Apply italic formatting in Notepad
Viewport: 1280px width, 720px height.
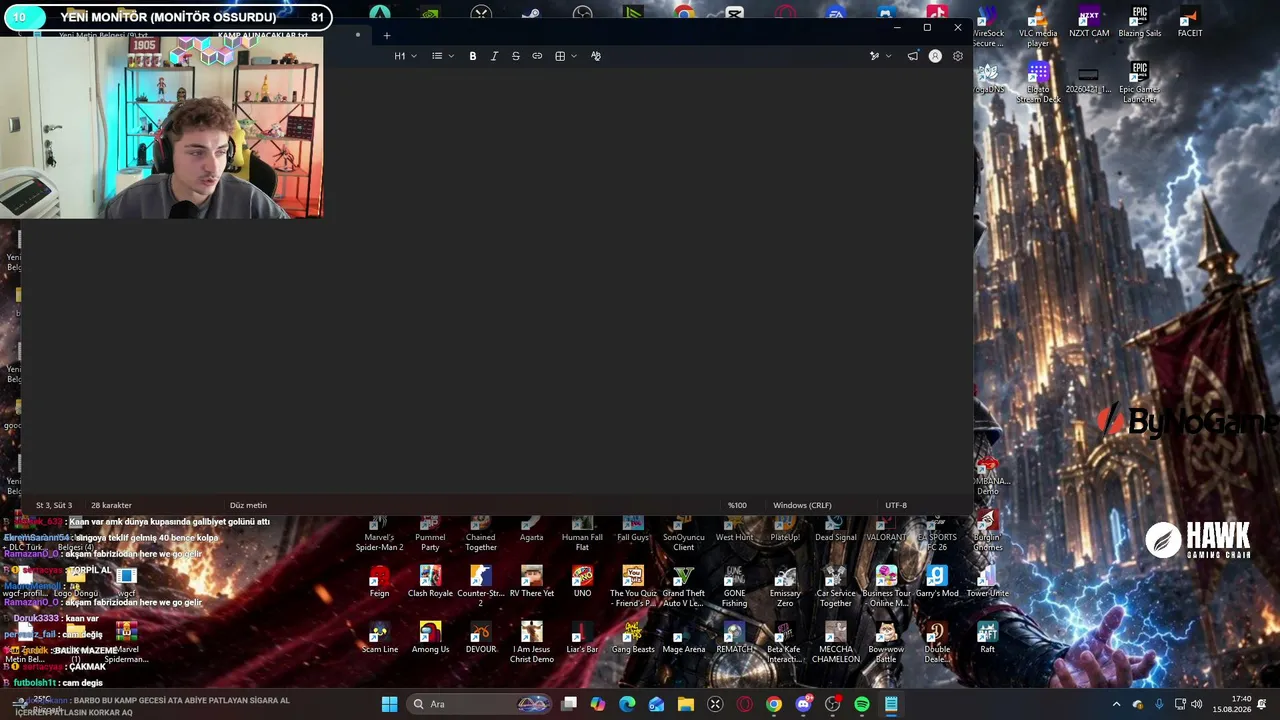(494, 56)
